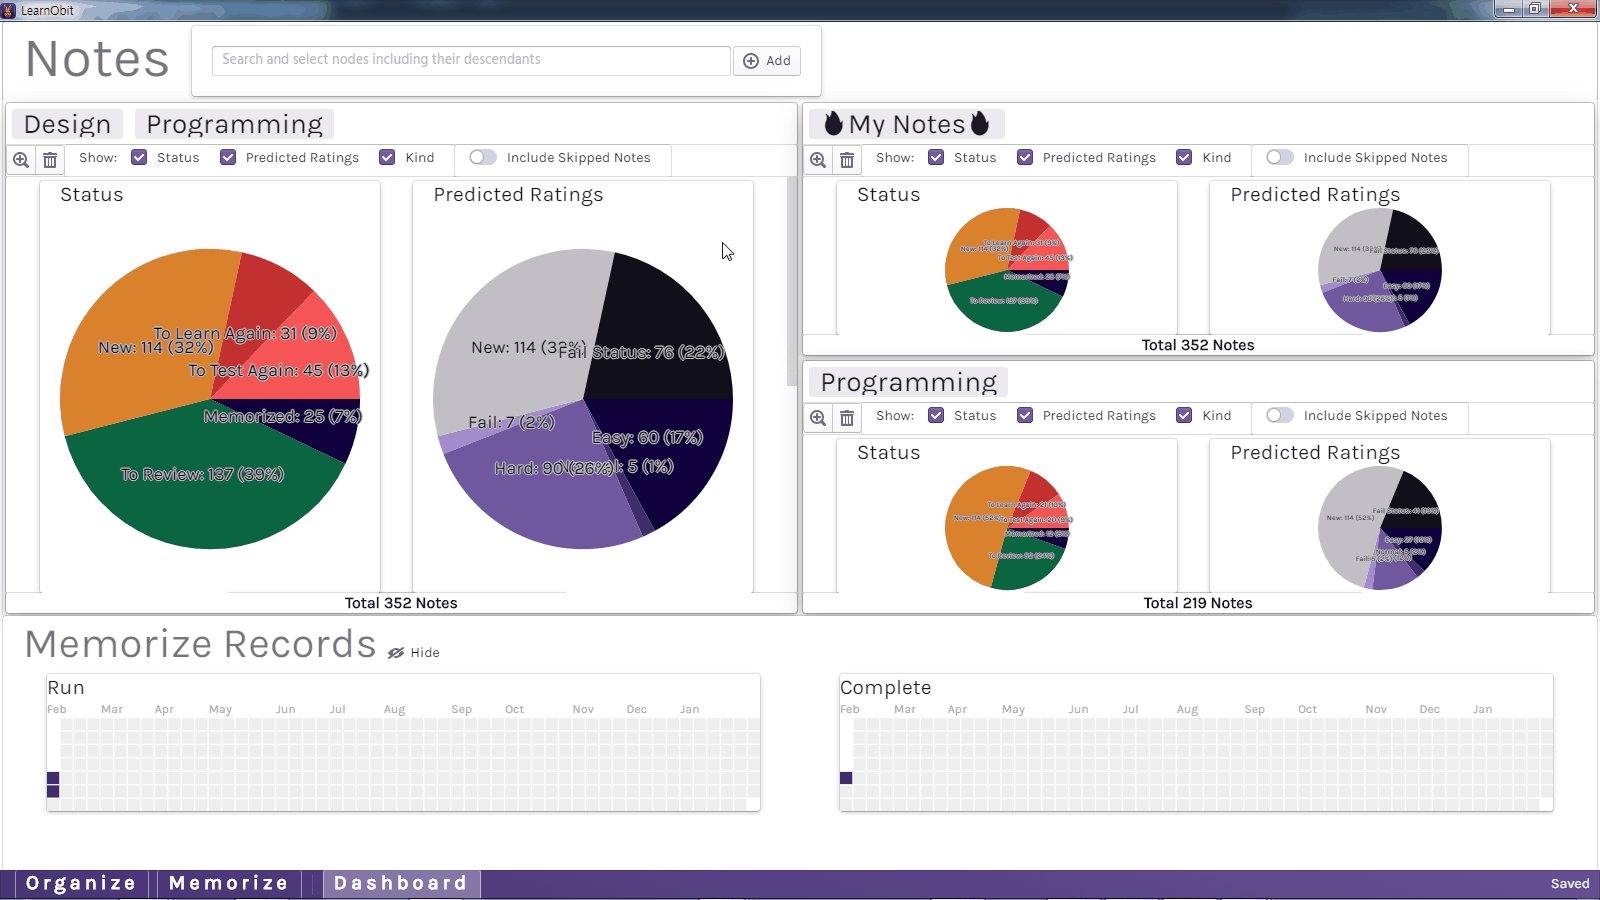1600x900 pixels.
Task: Delete the My Notes panel via trash icon
Action: (847, 160)
